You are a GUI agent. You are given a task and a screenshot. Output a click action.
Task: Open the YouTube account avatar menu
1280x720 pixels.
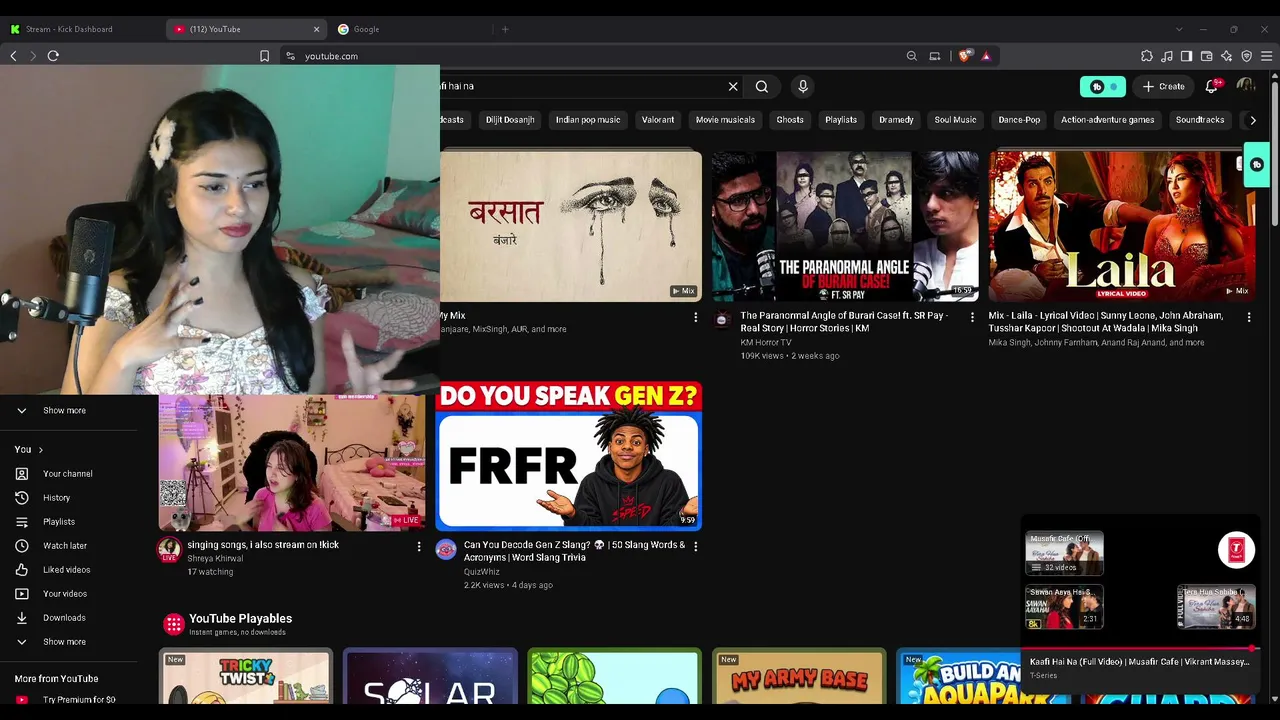click(1246, 87)
